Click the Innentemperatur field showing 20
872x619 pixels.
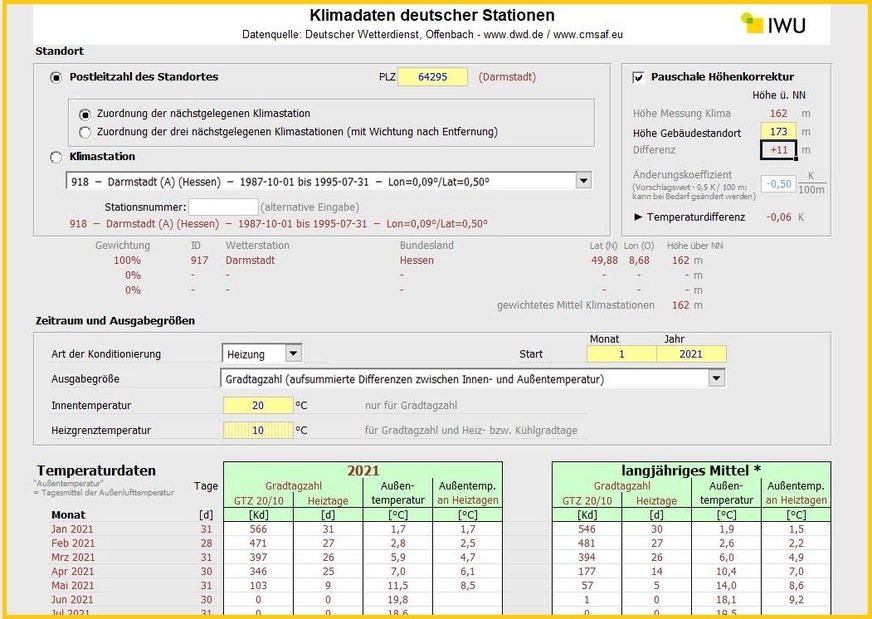[258, 404]
